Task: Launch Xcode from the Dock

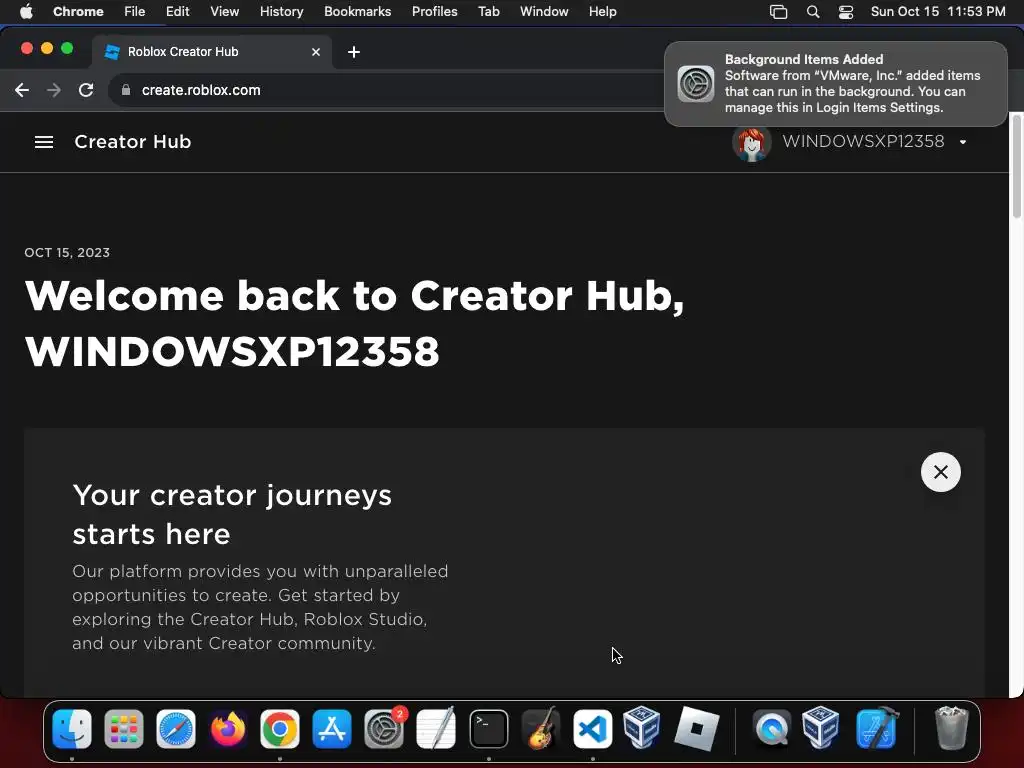Action: [877, 729]
